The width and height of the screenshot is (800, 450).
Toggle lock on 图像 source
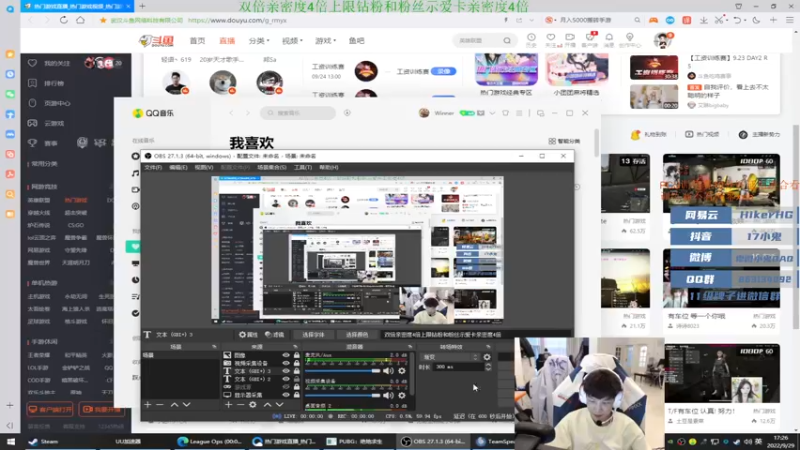(x=296, y=355)
